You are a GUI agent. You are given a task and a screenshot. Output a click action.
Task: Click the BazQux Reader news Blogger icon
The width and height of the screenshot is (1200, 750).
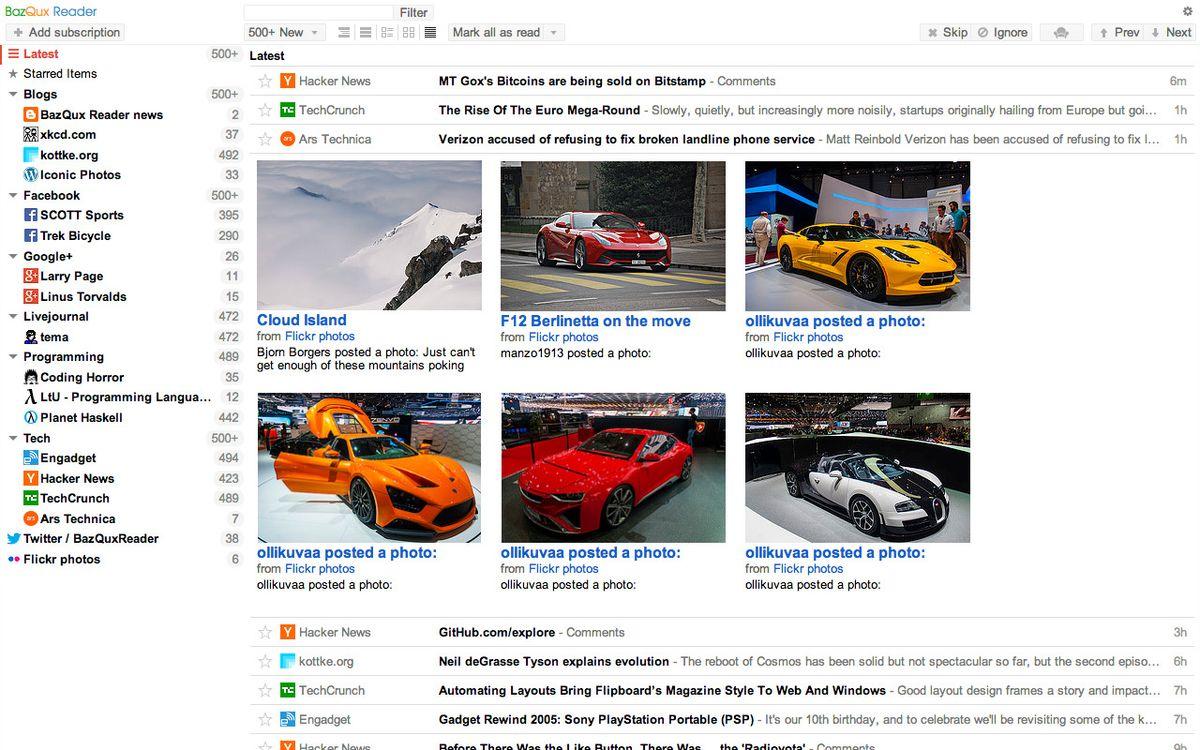(31, 114)
